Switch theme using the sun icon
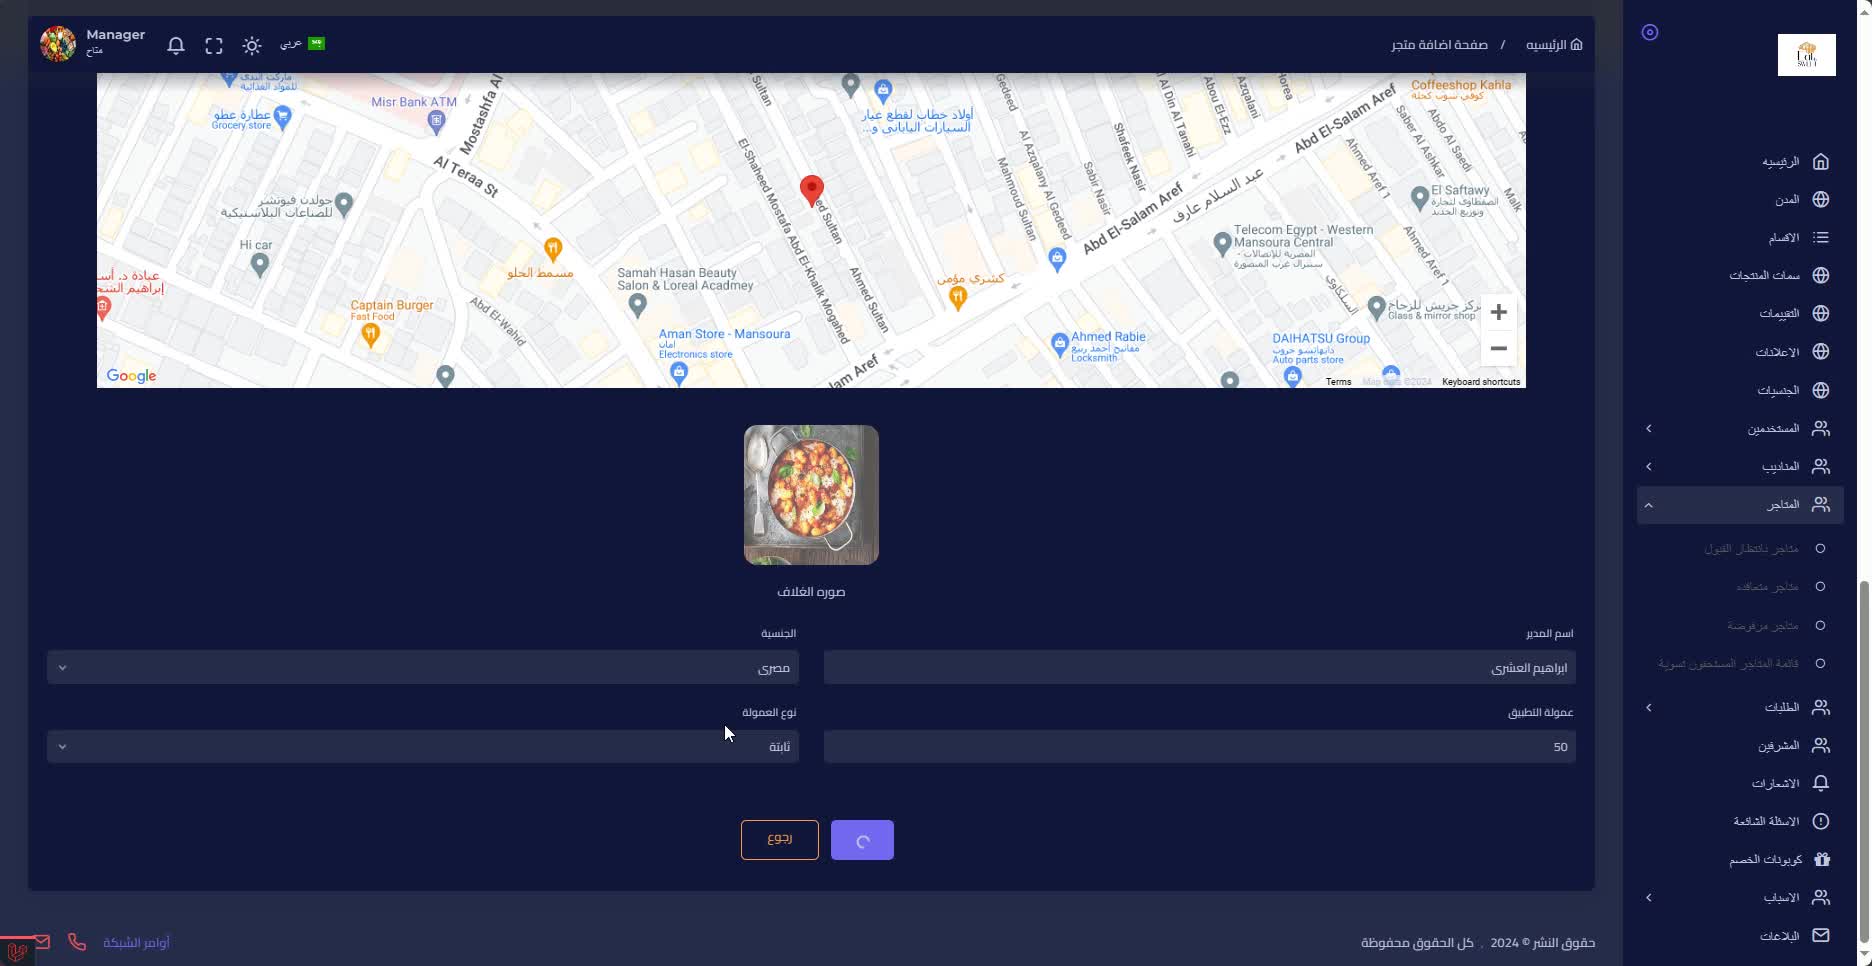This screenshot has height=966, width=1872. pyautogui.click(x=252, y=46)
